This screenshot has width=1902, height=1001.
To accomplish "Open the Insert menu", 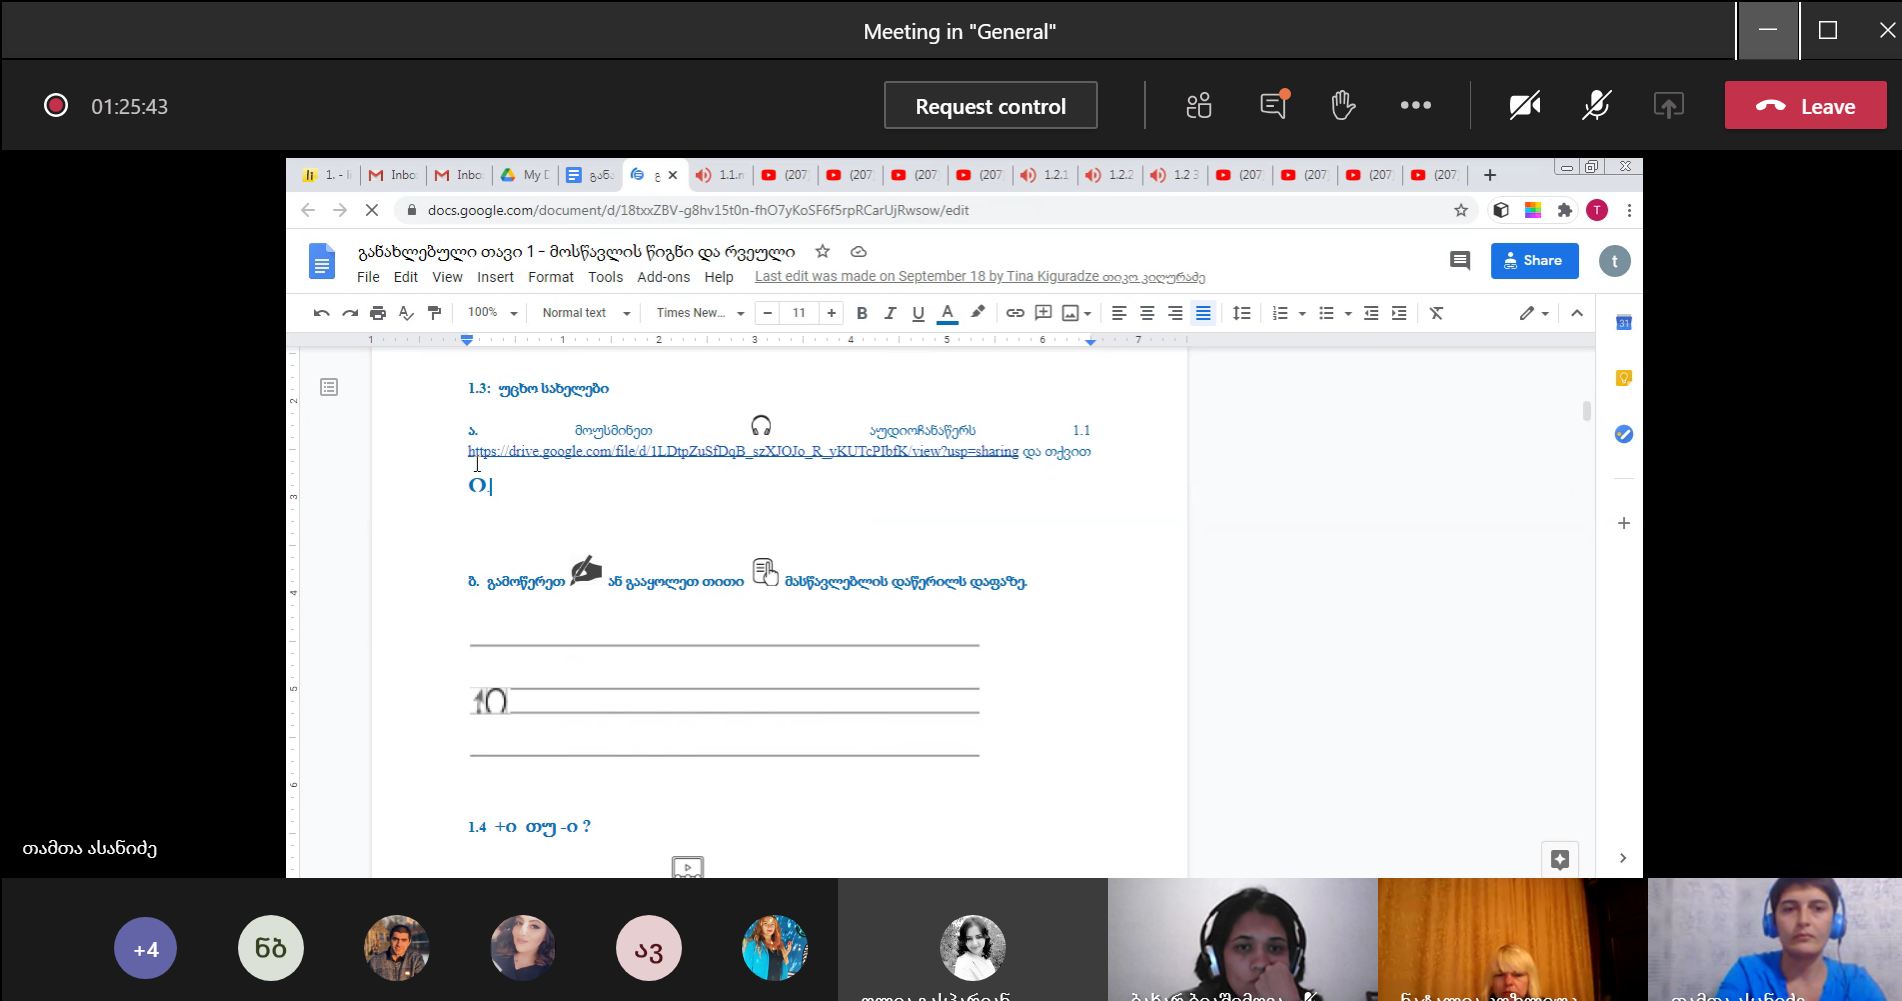I will click(495, 277).
